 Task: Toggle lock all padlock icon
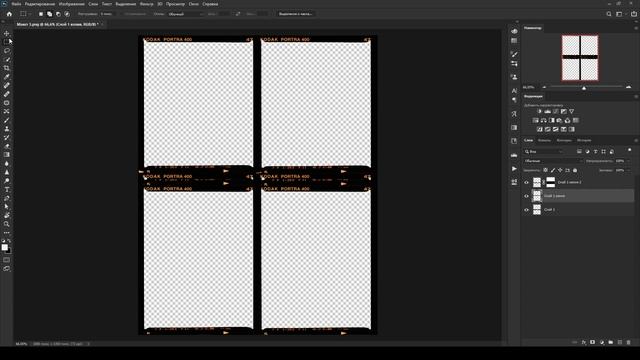(575, 170)
